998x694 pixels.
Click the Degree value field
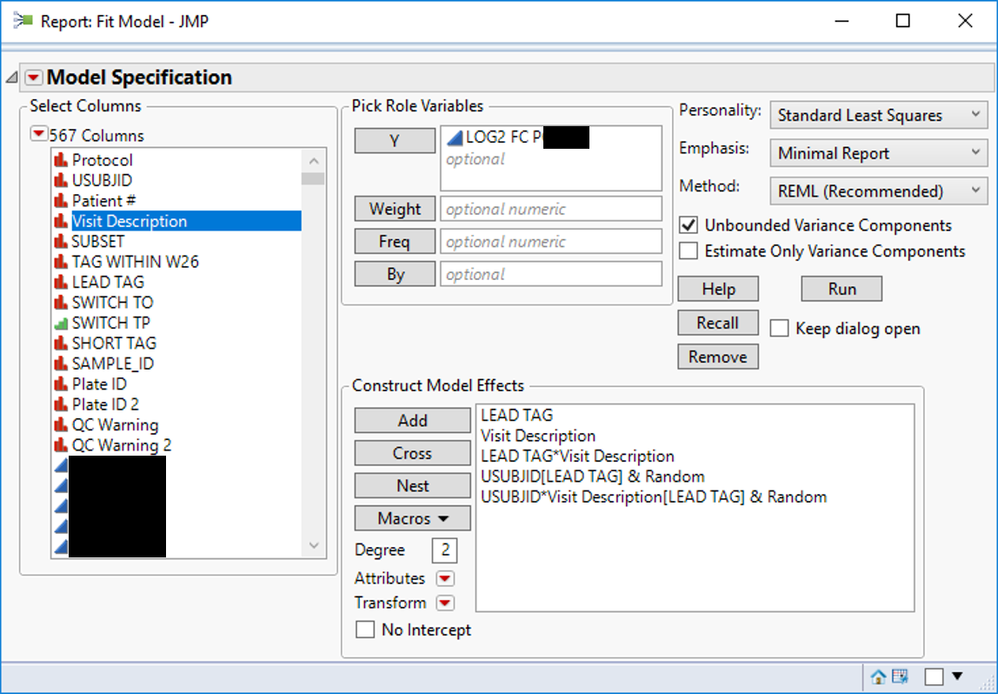(x=444, y=550)
